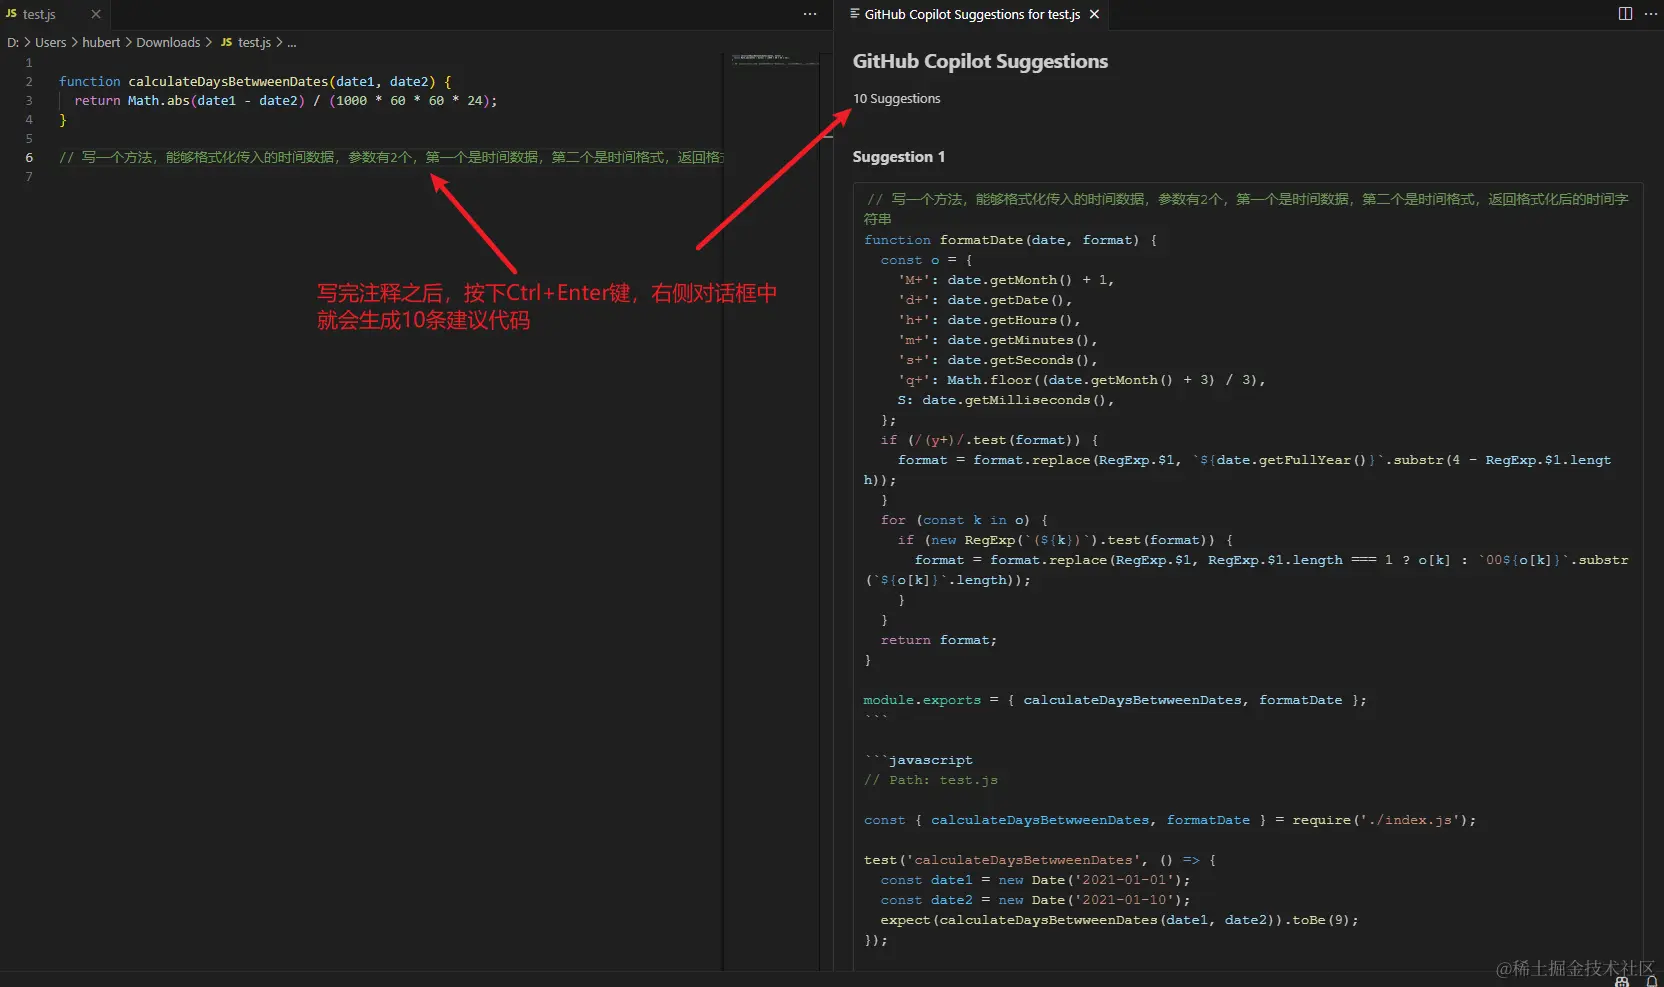
Task: Click the 'Suggestion 1' heading
Action: click(898, 156)
